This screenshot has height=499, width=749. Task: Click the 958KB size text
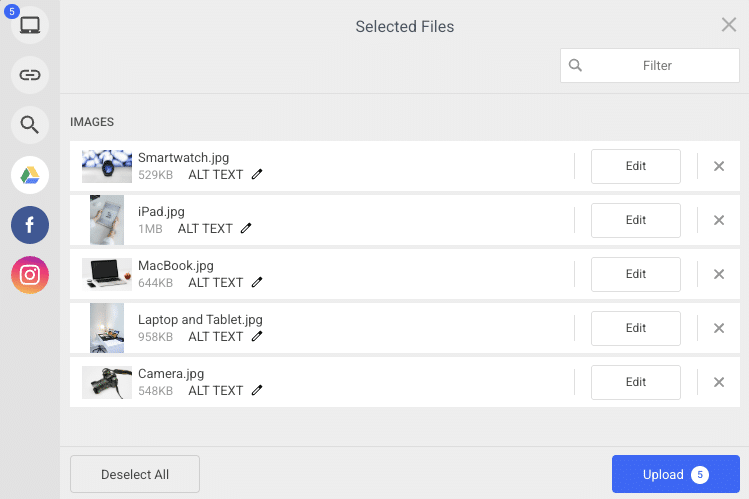coord(155,337)
